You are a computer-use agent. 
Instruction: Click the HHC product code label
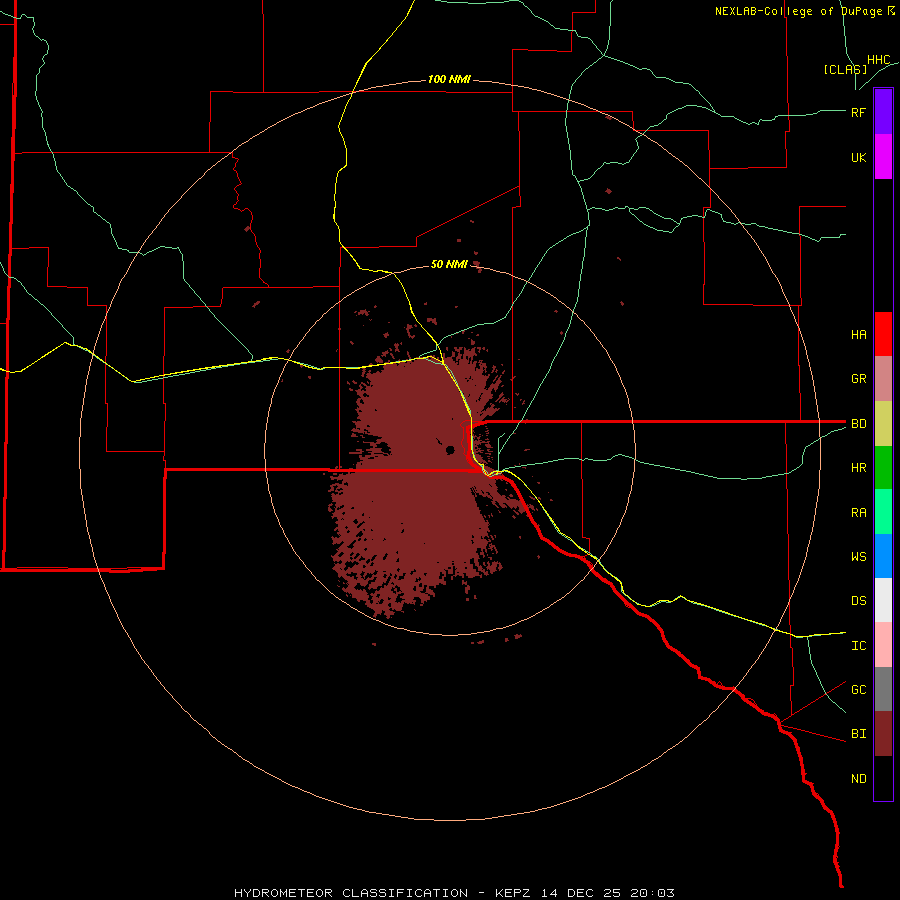[x=878, y=60]
